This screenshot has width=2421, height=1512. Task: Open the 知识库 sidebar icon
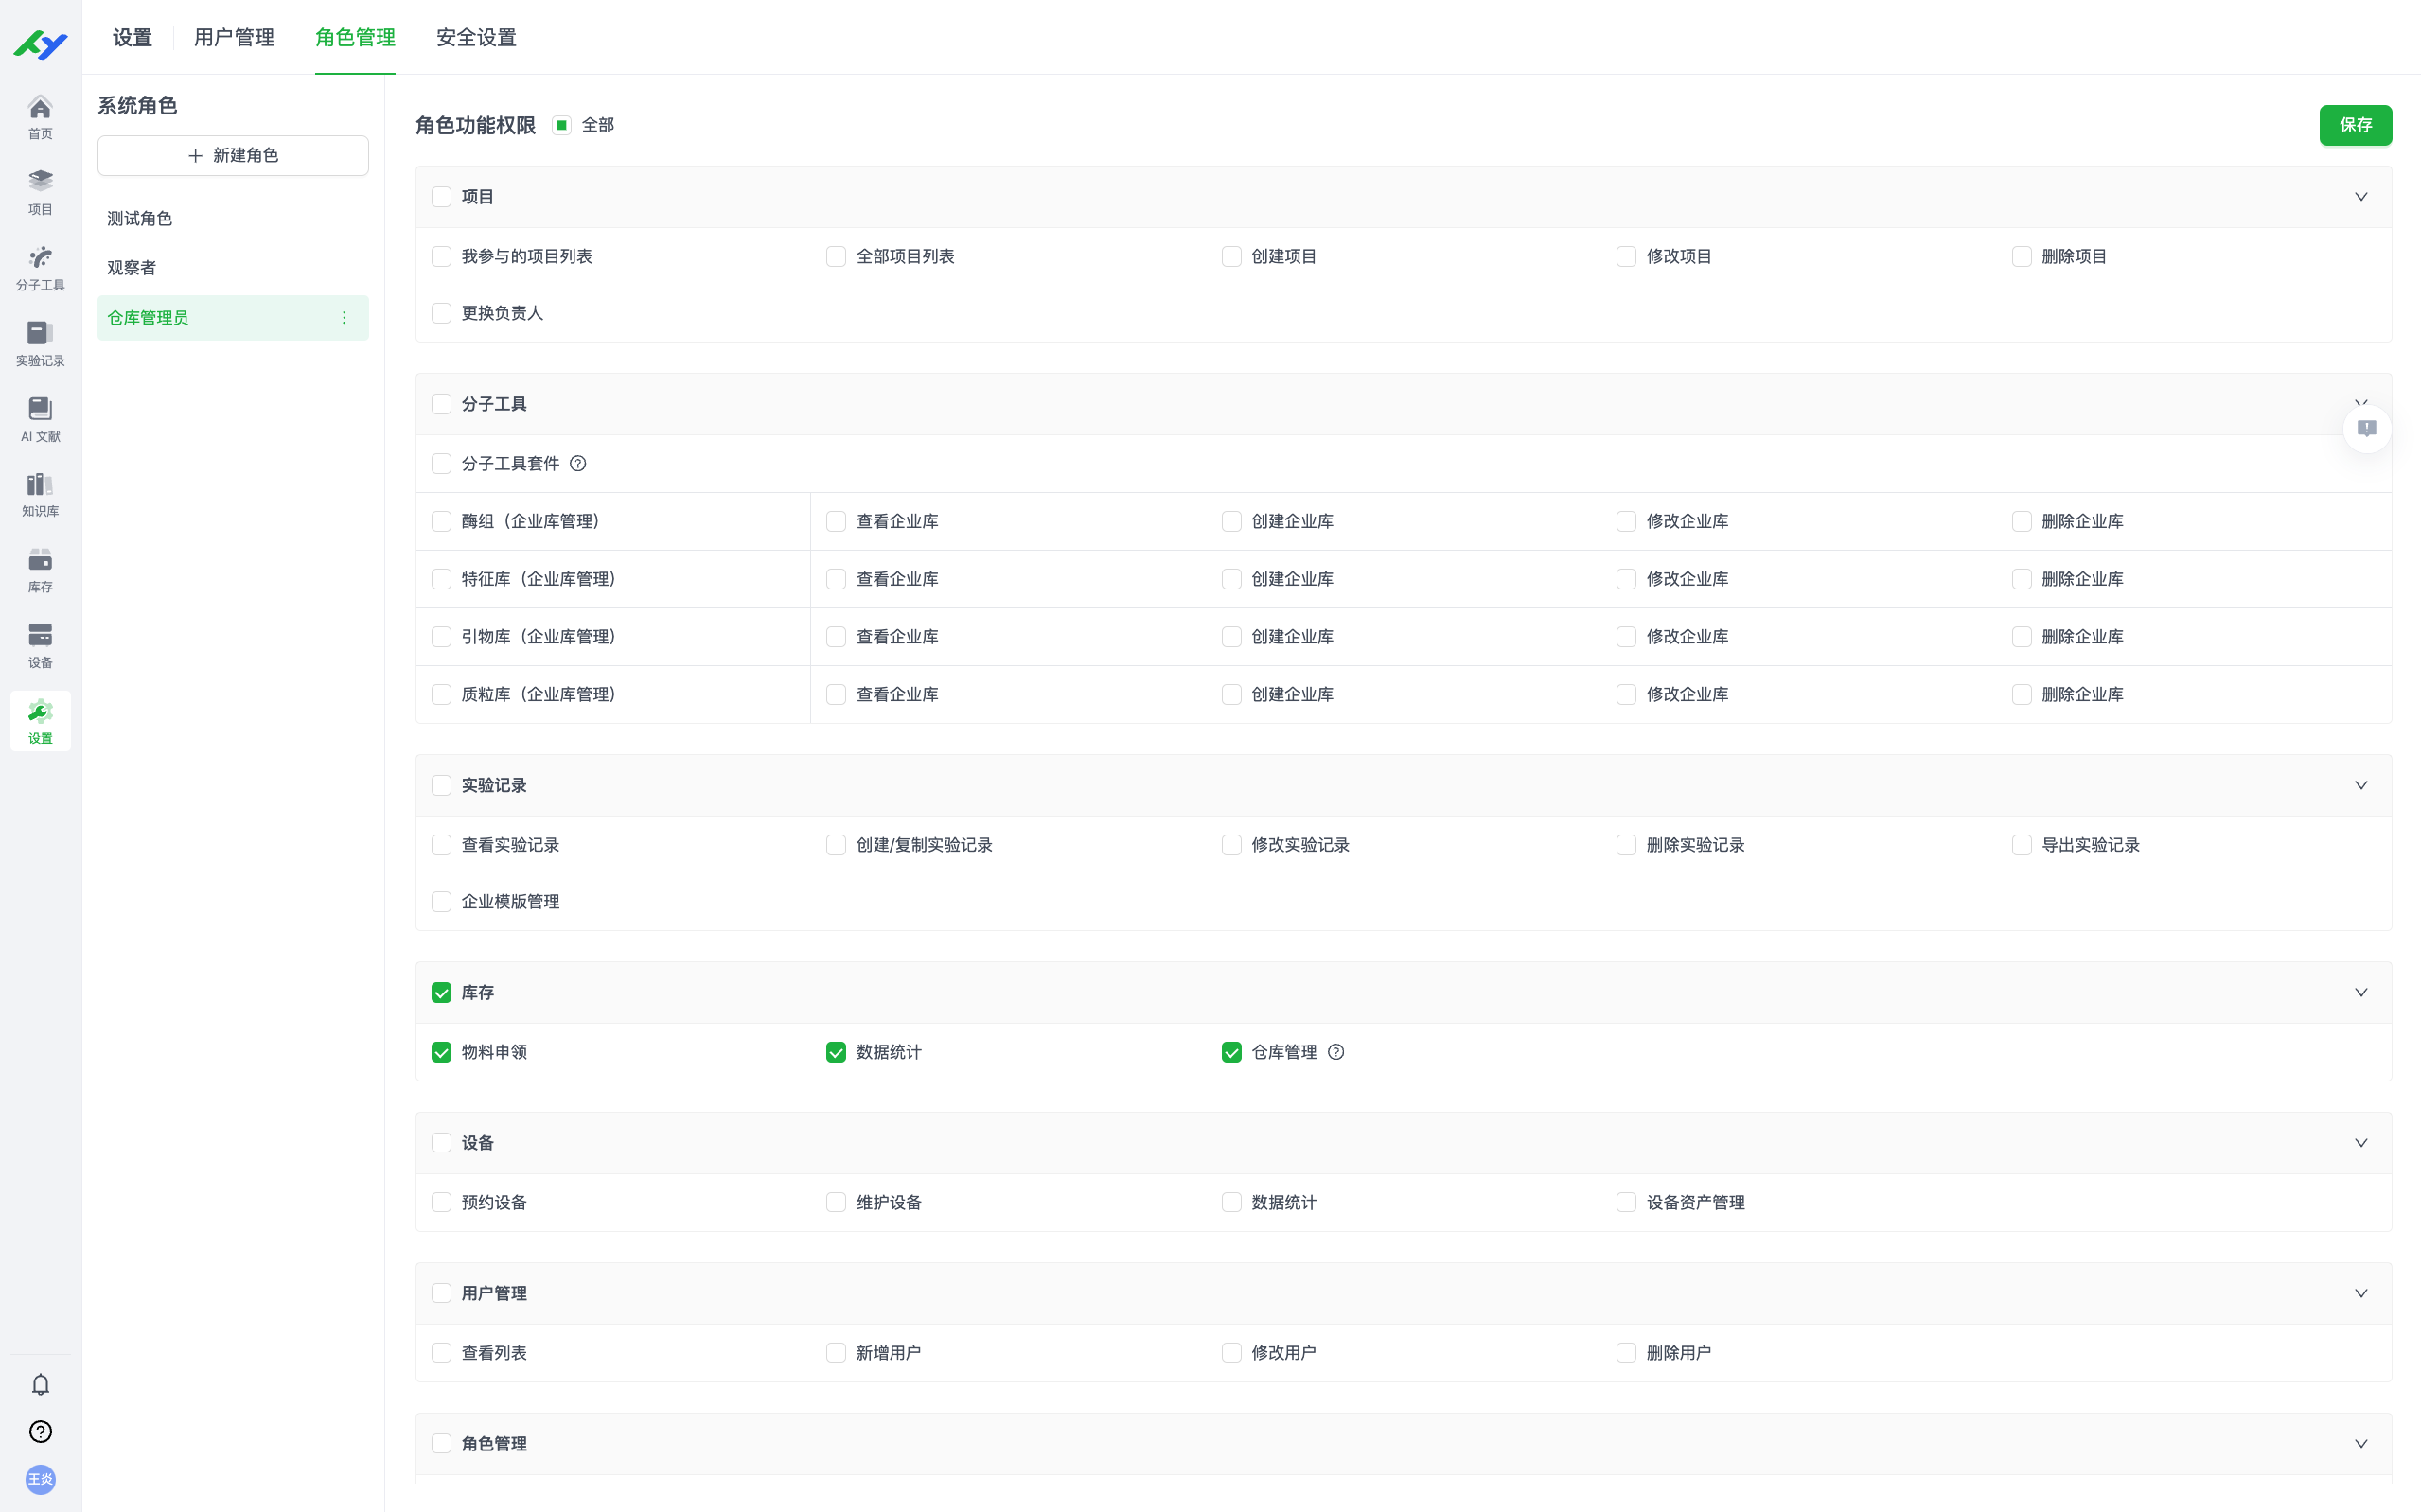click(40, 494)
